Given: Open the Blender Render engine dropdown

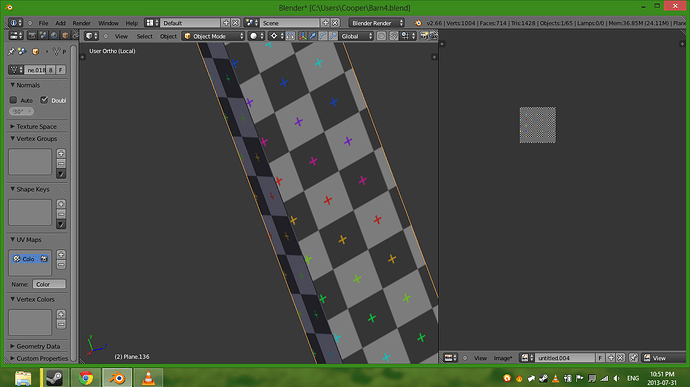Looking at the screenshot, I should point(377,23).
